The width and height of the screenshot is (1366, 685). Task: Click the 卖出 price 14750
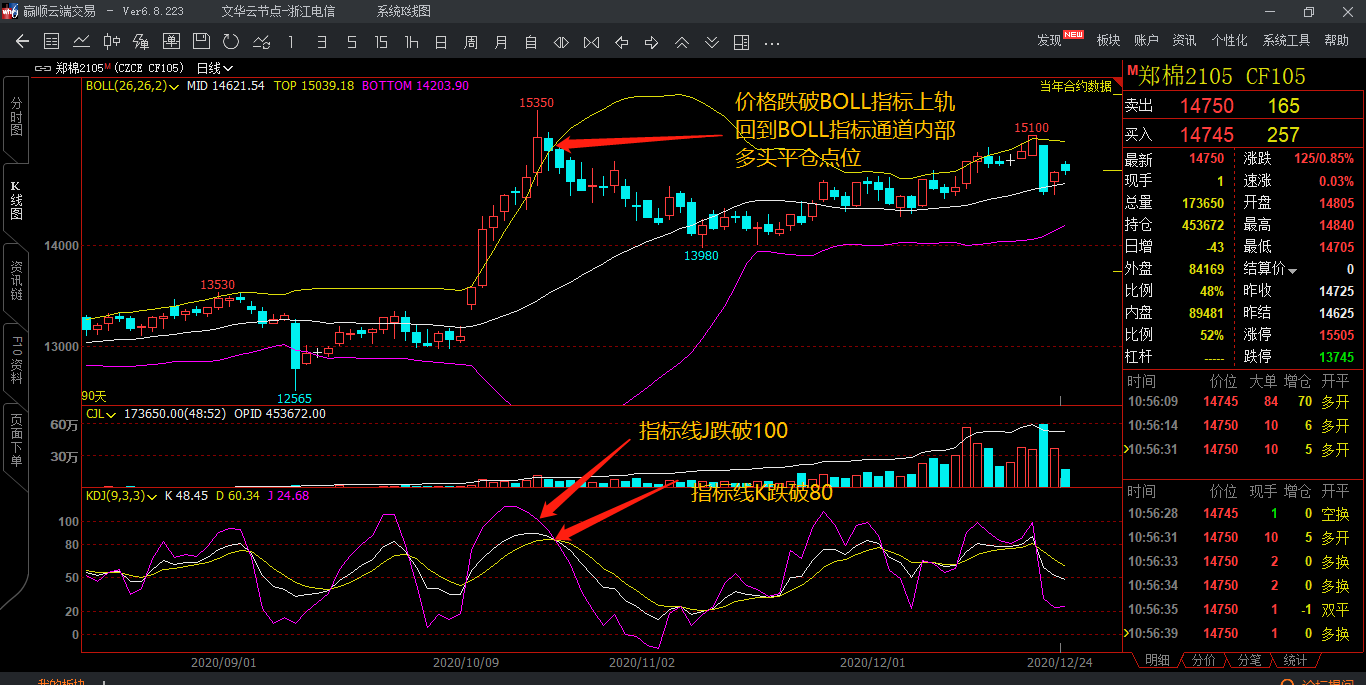(x=1207, y=106)
